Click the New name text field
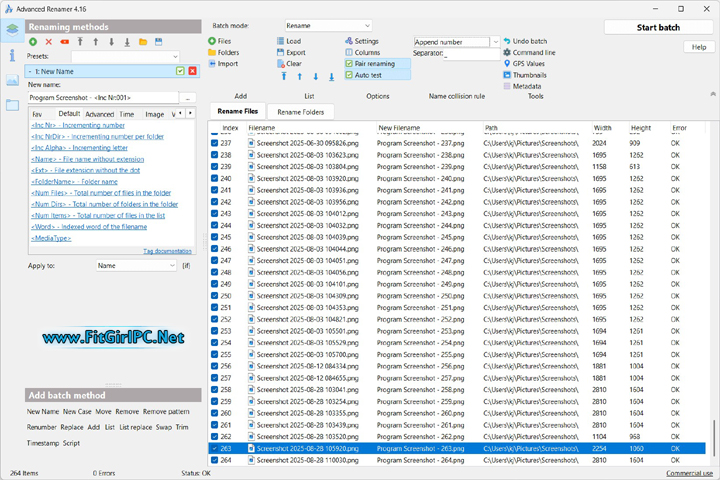The image size is (720, 480). tap(103, 97)
